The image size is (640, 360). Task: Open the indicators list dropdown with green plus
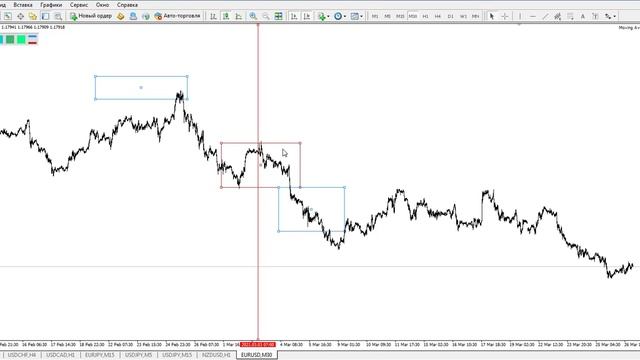point(324,16)
